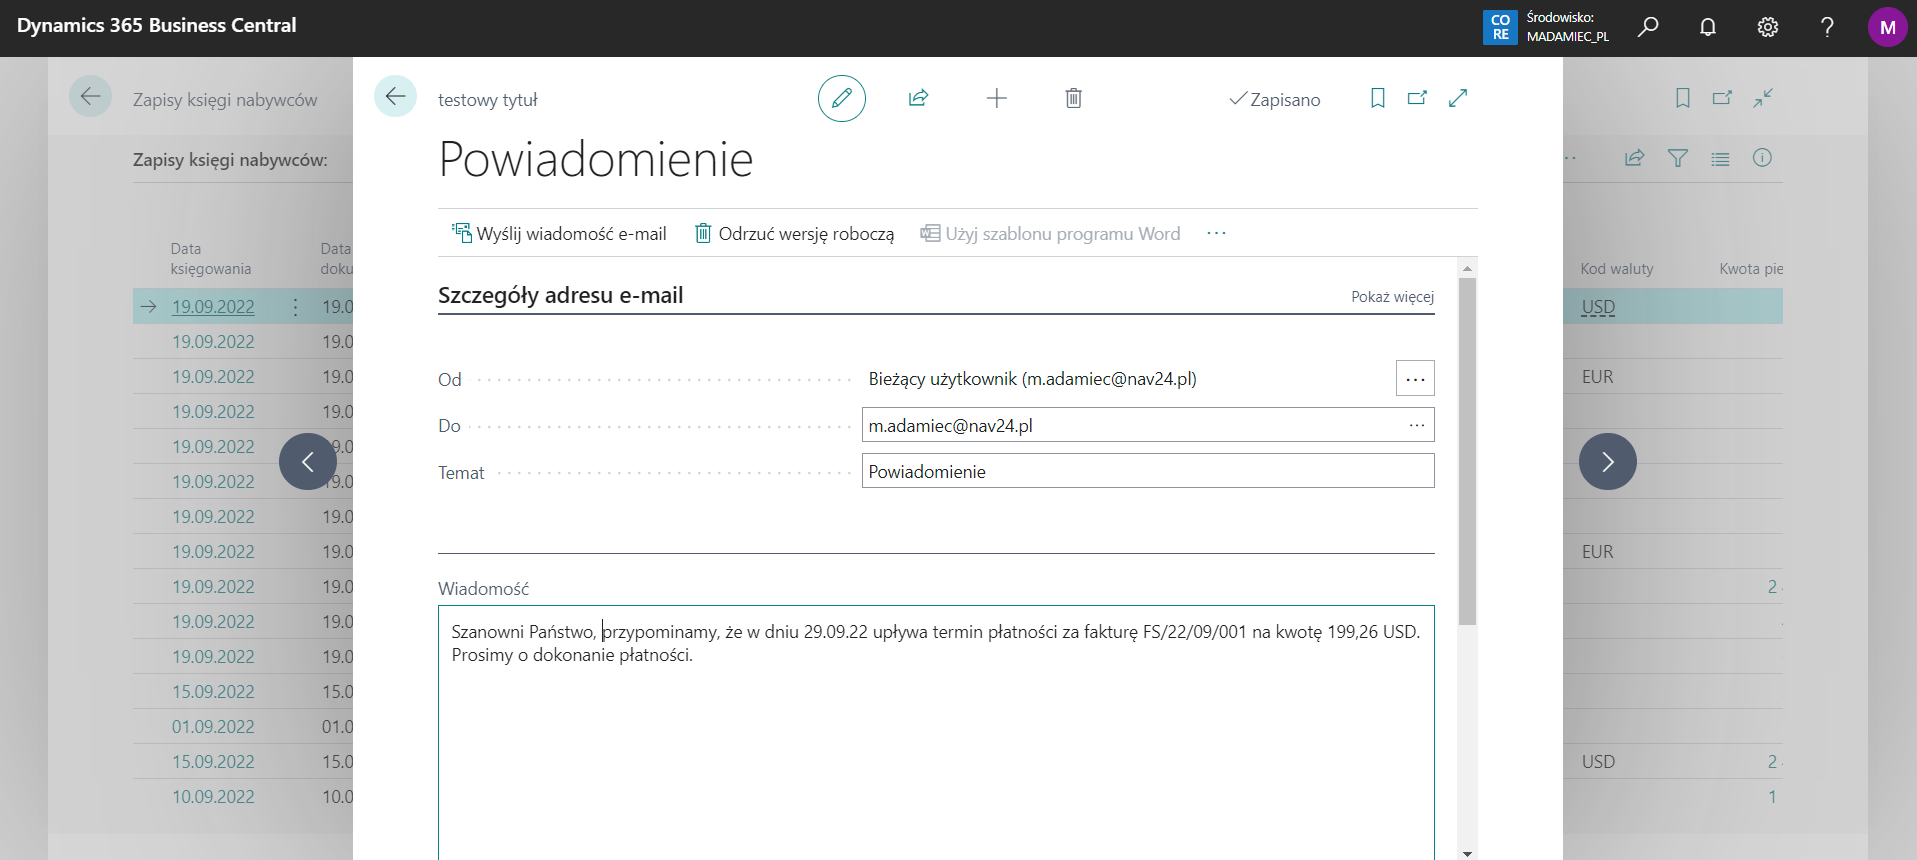Viewport: 1917px width, 860px height.
Task: Open page in new window icon
Action: point(1417,98)
